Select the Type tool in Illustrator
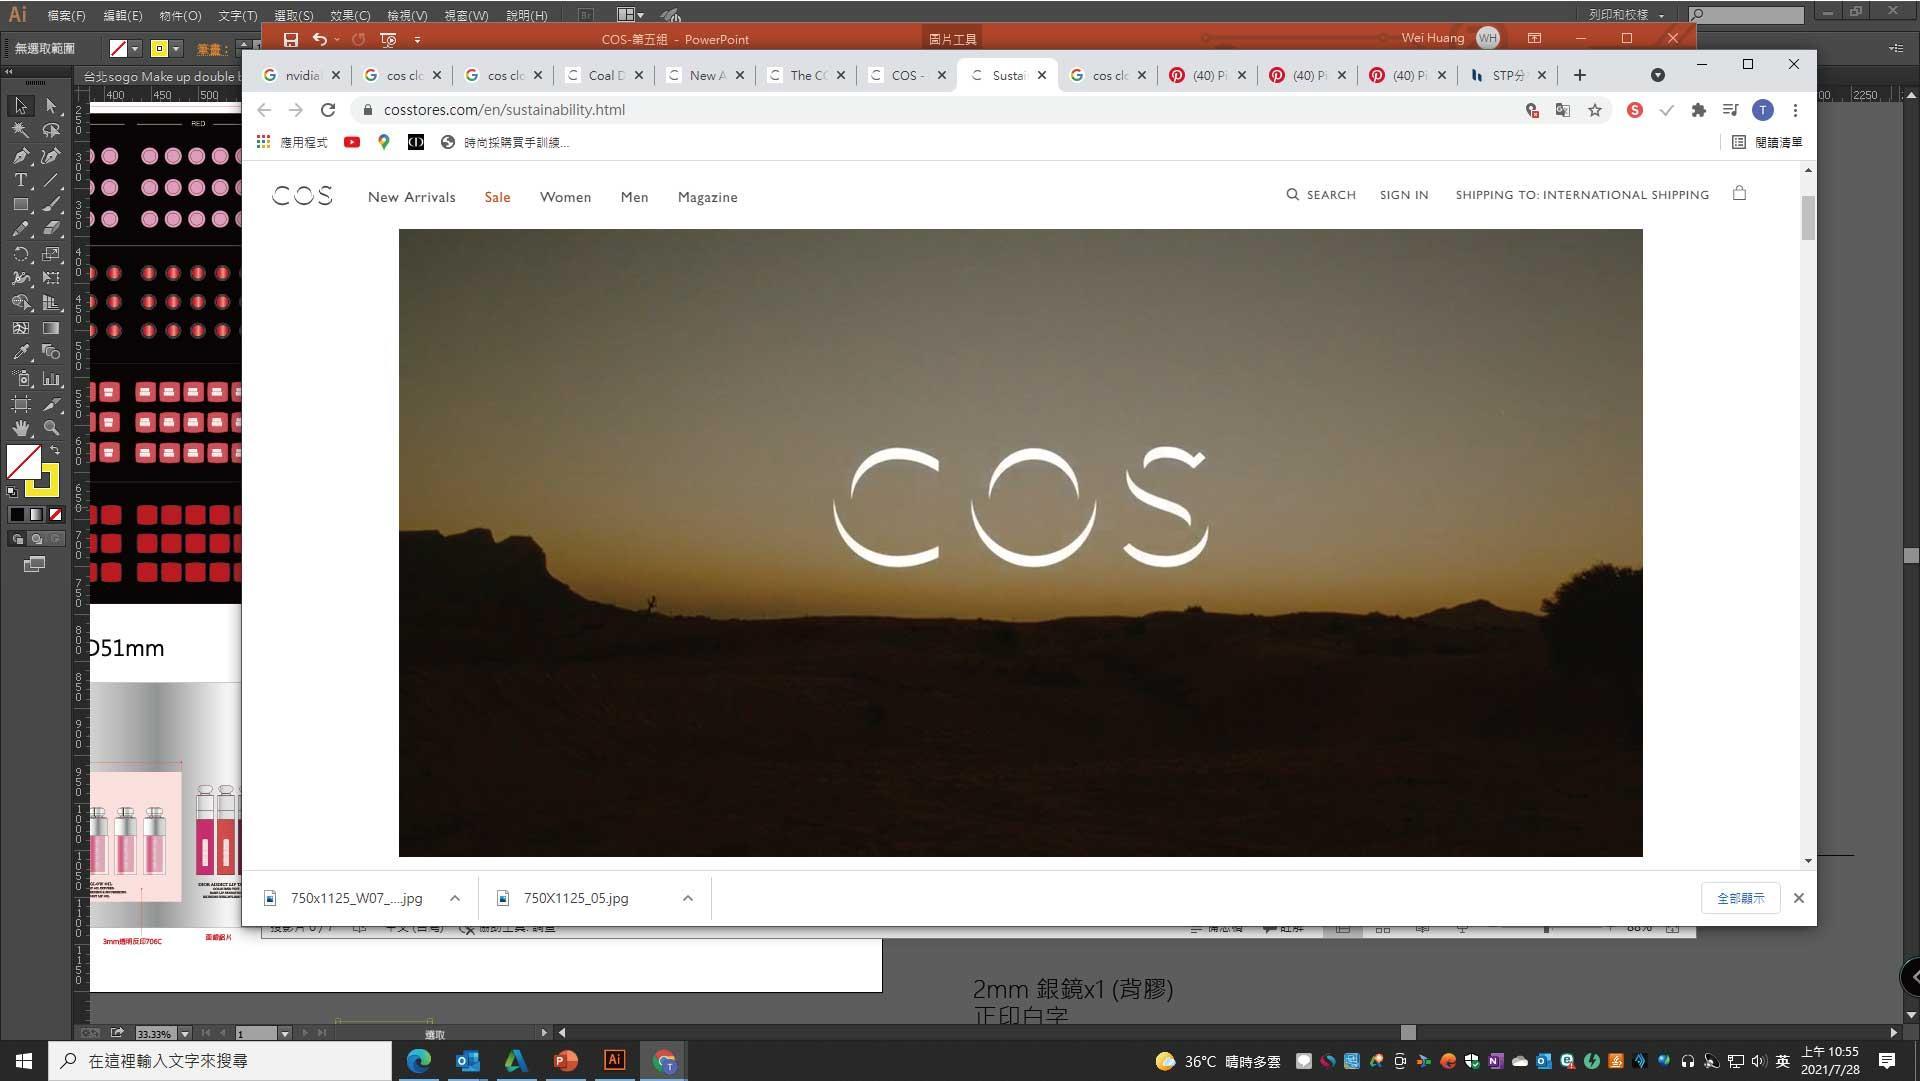The height and width of the screenshot is (1081, 1920). pos(20,180)
